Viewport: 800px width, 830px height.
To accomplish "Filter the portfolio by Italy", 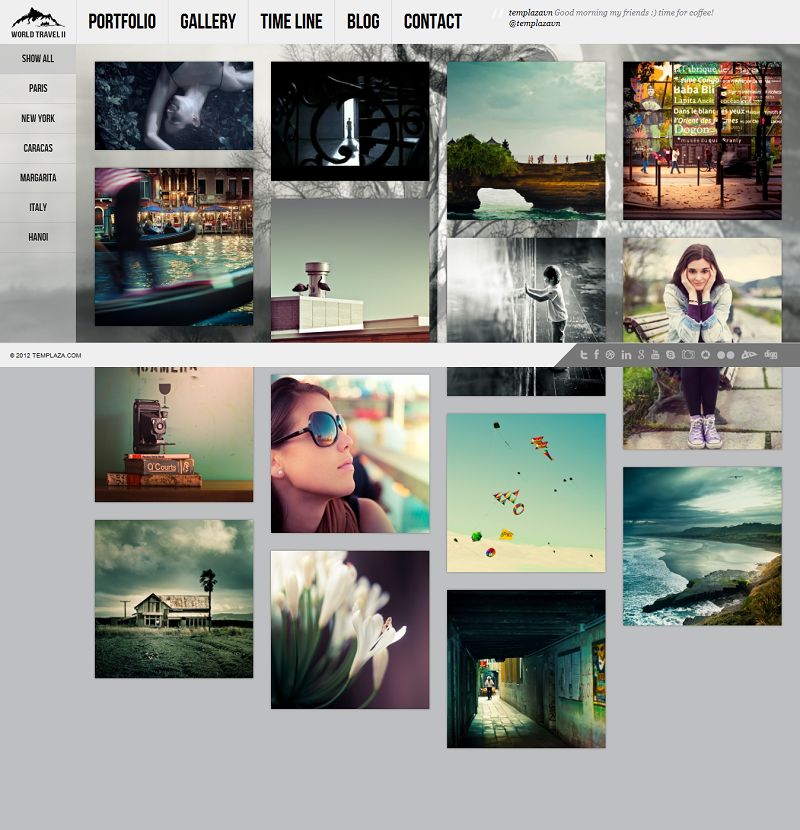I will 38,208.
